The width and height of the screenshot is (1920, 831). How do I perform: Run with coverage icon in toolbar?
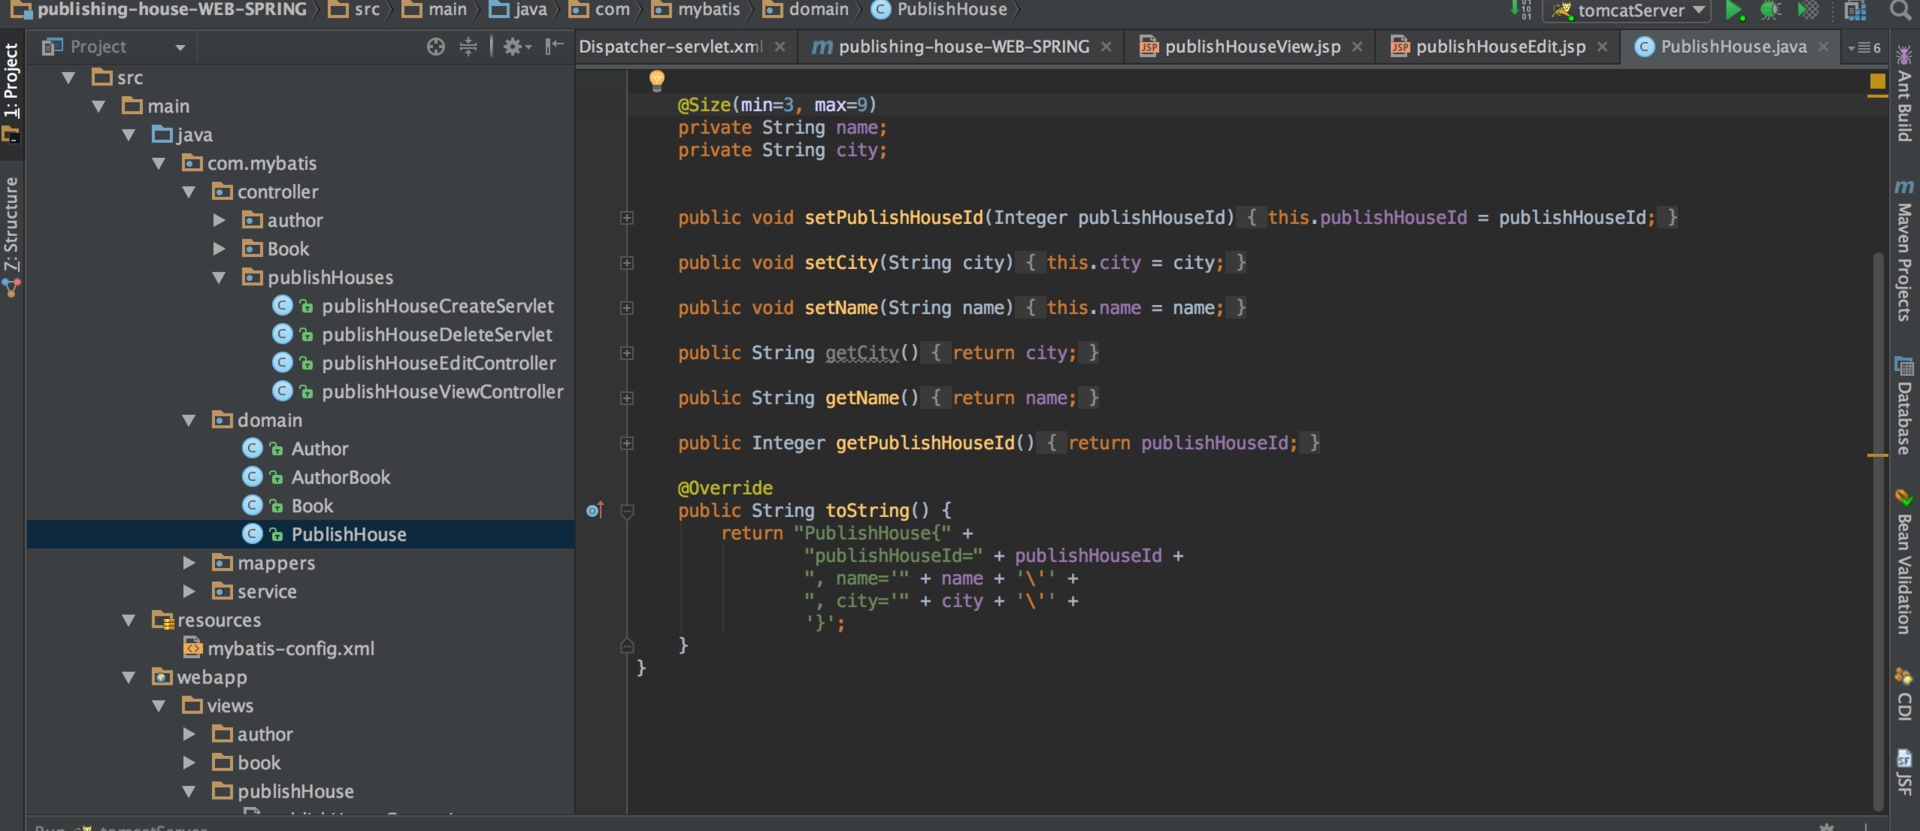click(x=1808, y=11)
